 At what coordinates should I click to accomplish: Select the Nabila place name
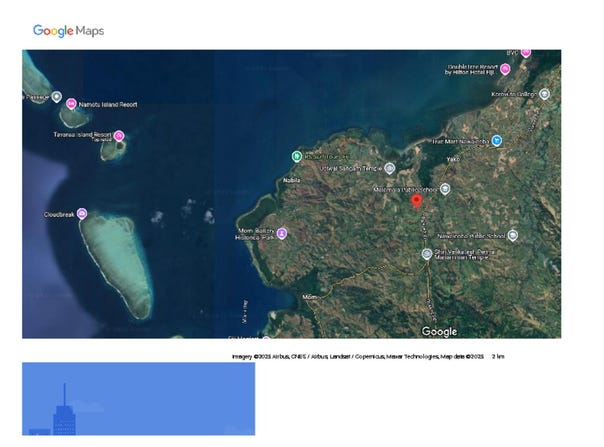click(292, 180)
